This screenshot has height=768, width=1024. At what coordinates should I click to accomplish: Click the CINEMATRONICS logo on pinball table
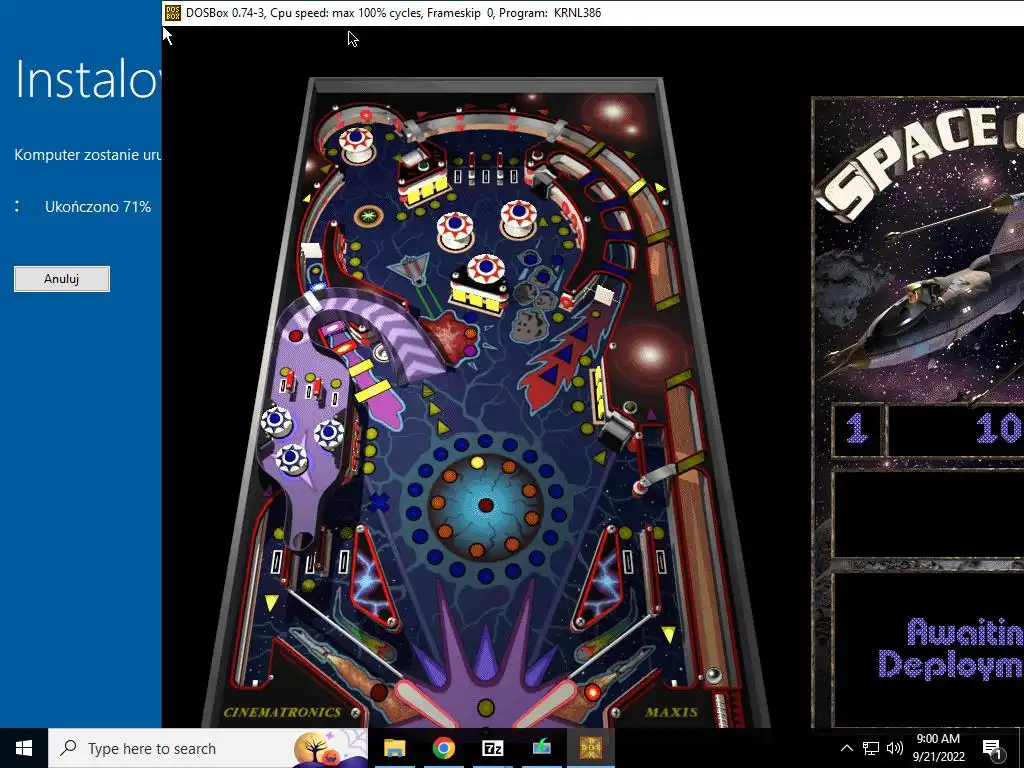[282, 712]
